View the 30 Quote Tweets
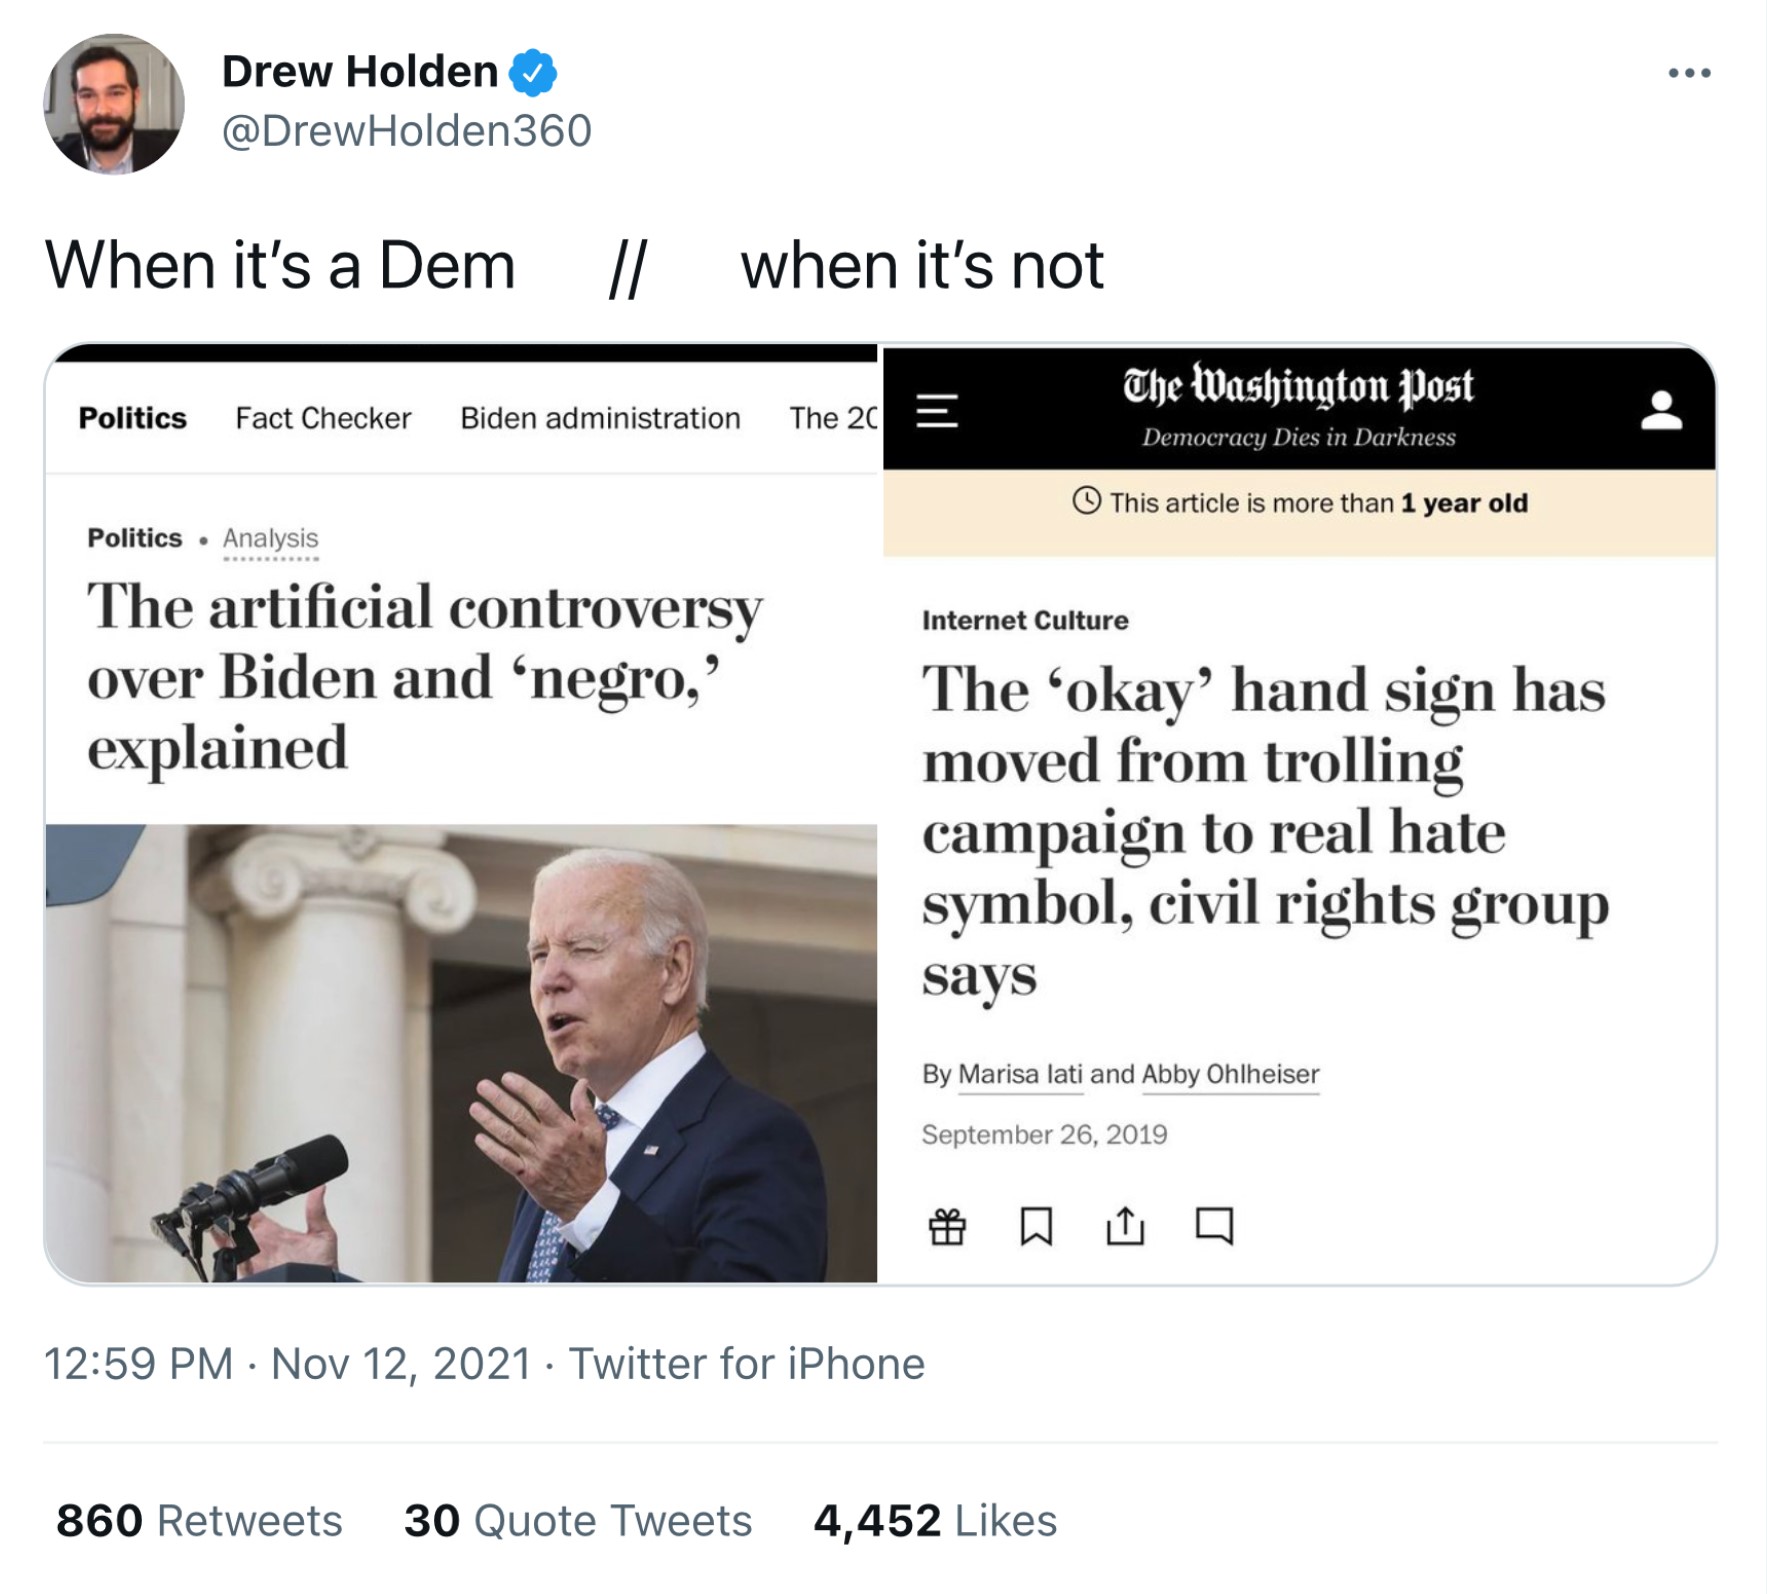The image size is (1767, 1594). pos(577,1520)
